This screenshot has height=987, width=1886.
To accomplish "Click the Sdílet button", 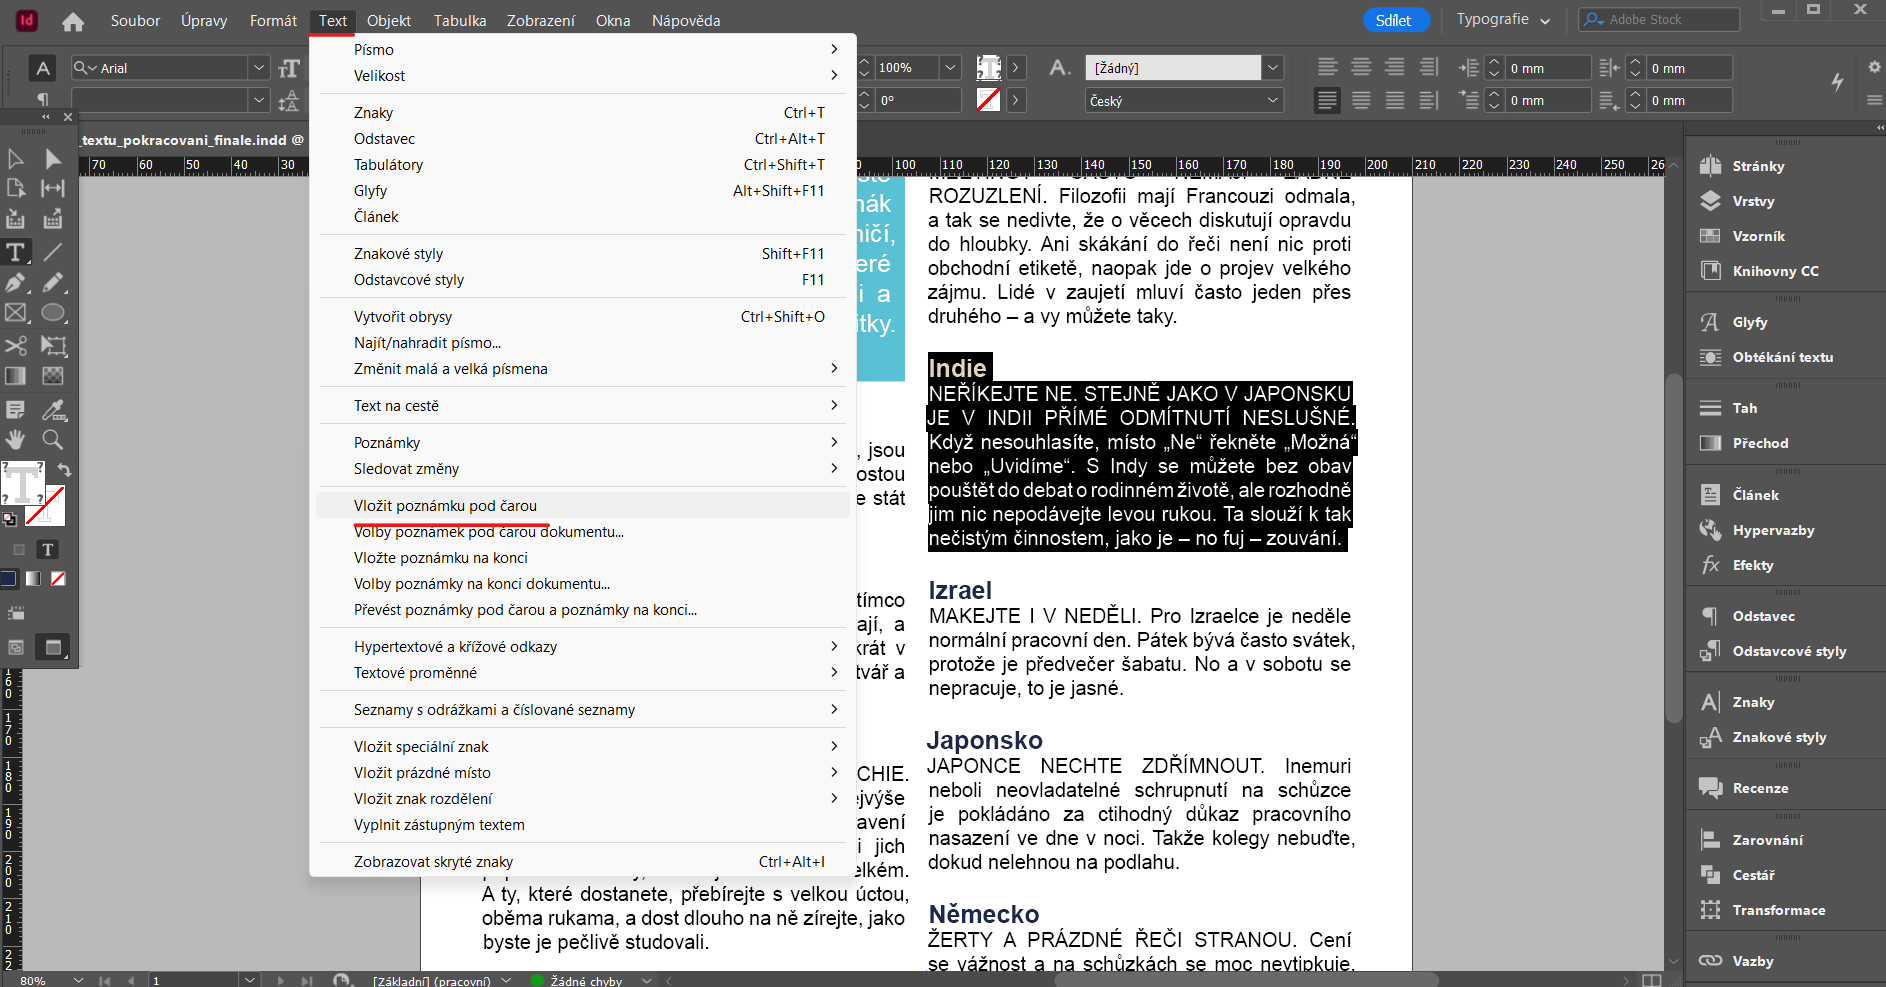I will coord(1396,19).
